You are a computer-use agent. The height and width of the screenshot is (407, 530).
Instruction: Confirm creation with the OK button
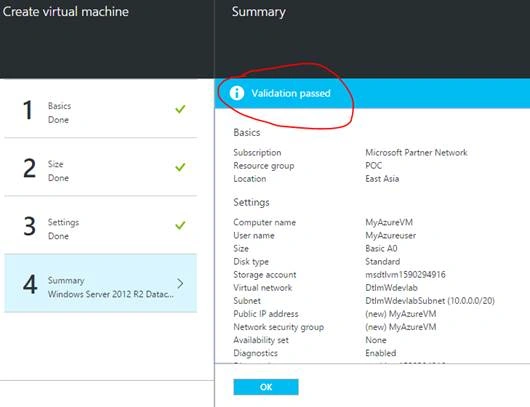(266, 387)
